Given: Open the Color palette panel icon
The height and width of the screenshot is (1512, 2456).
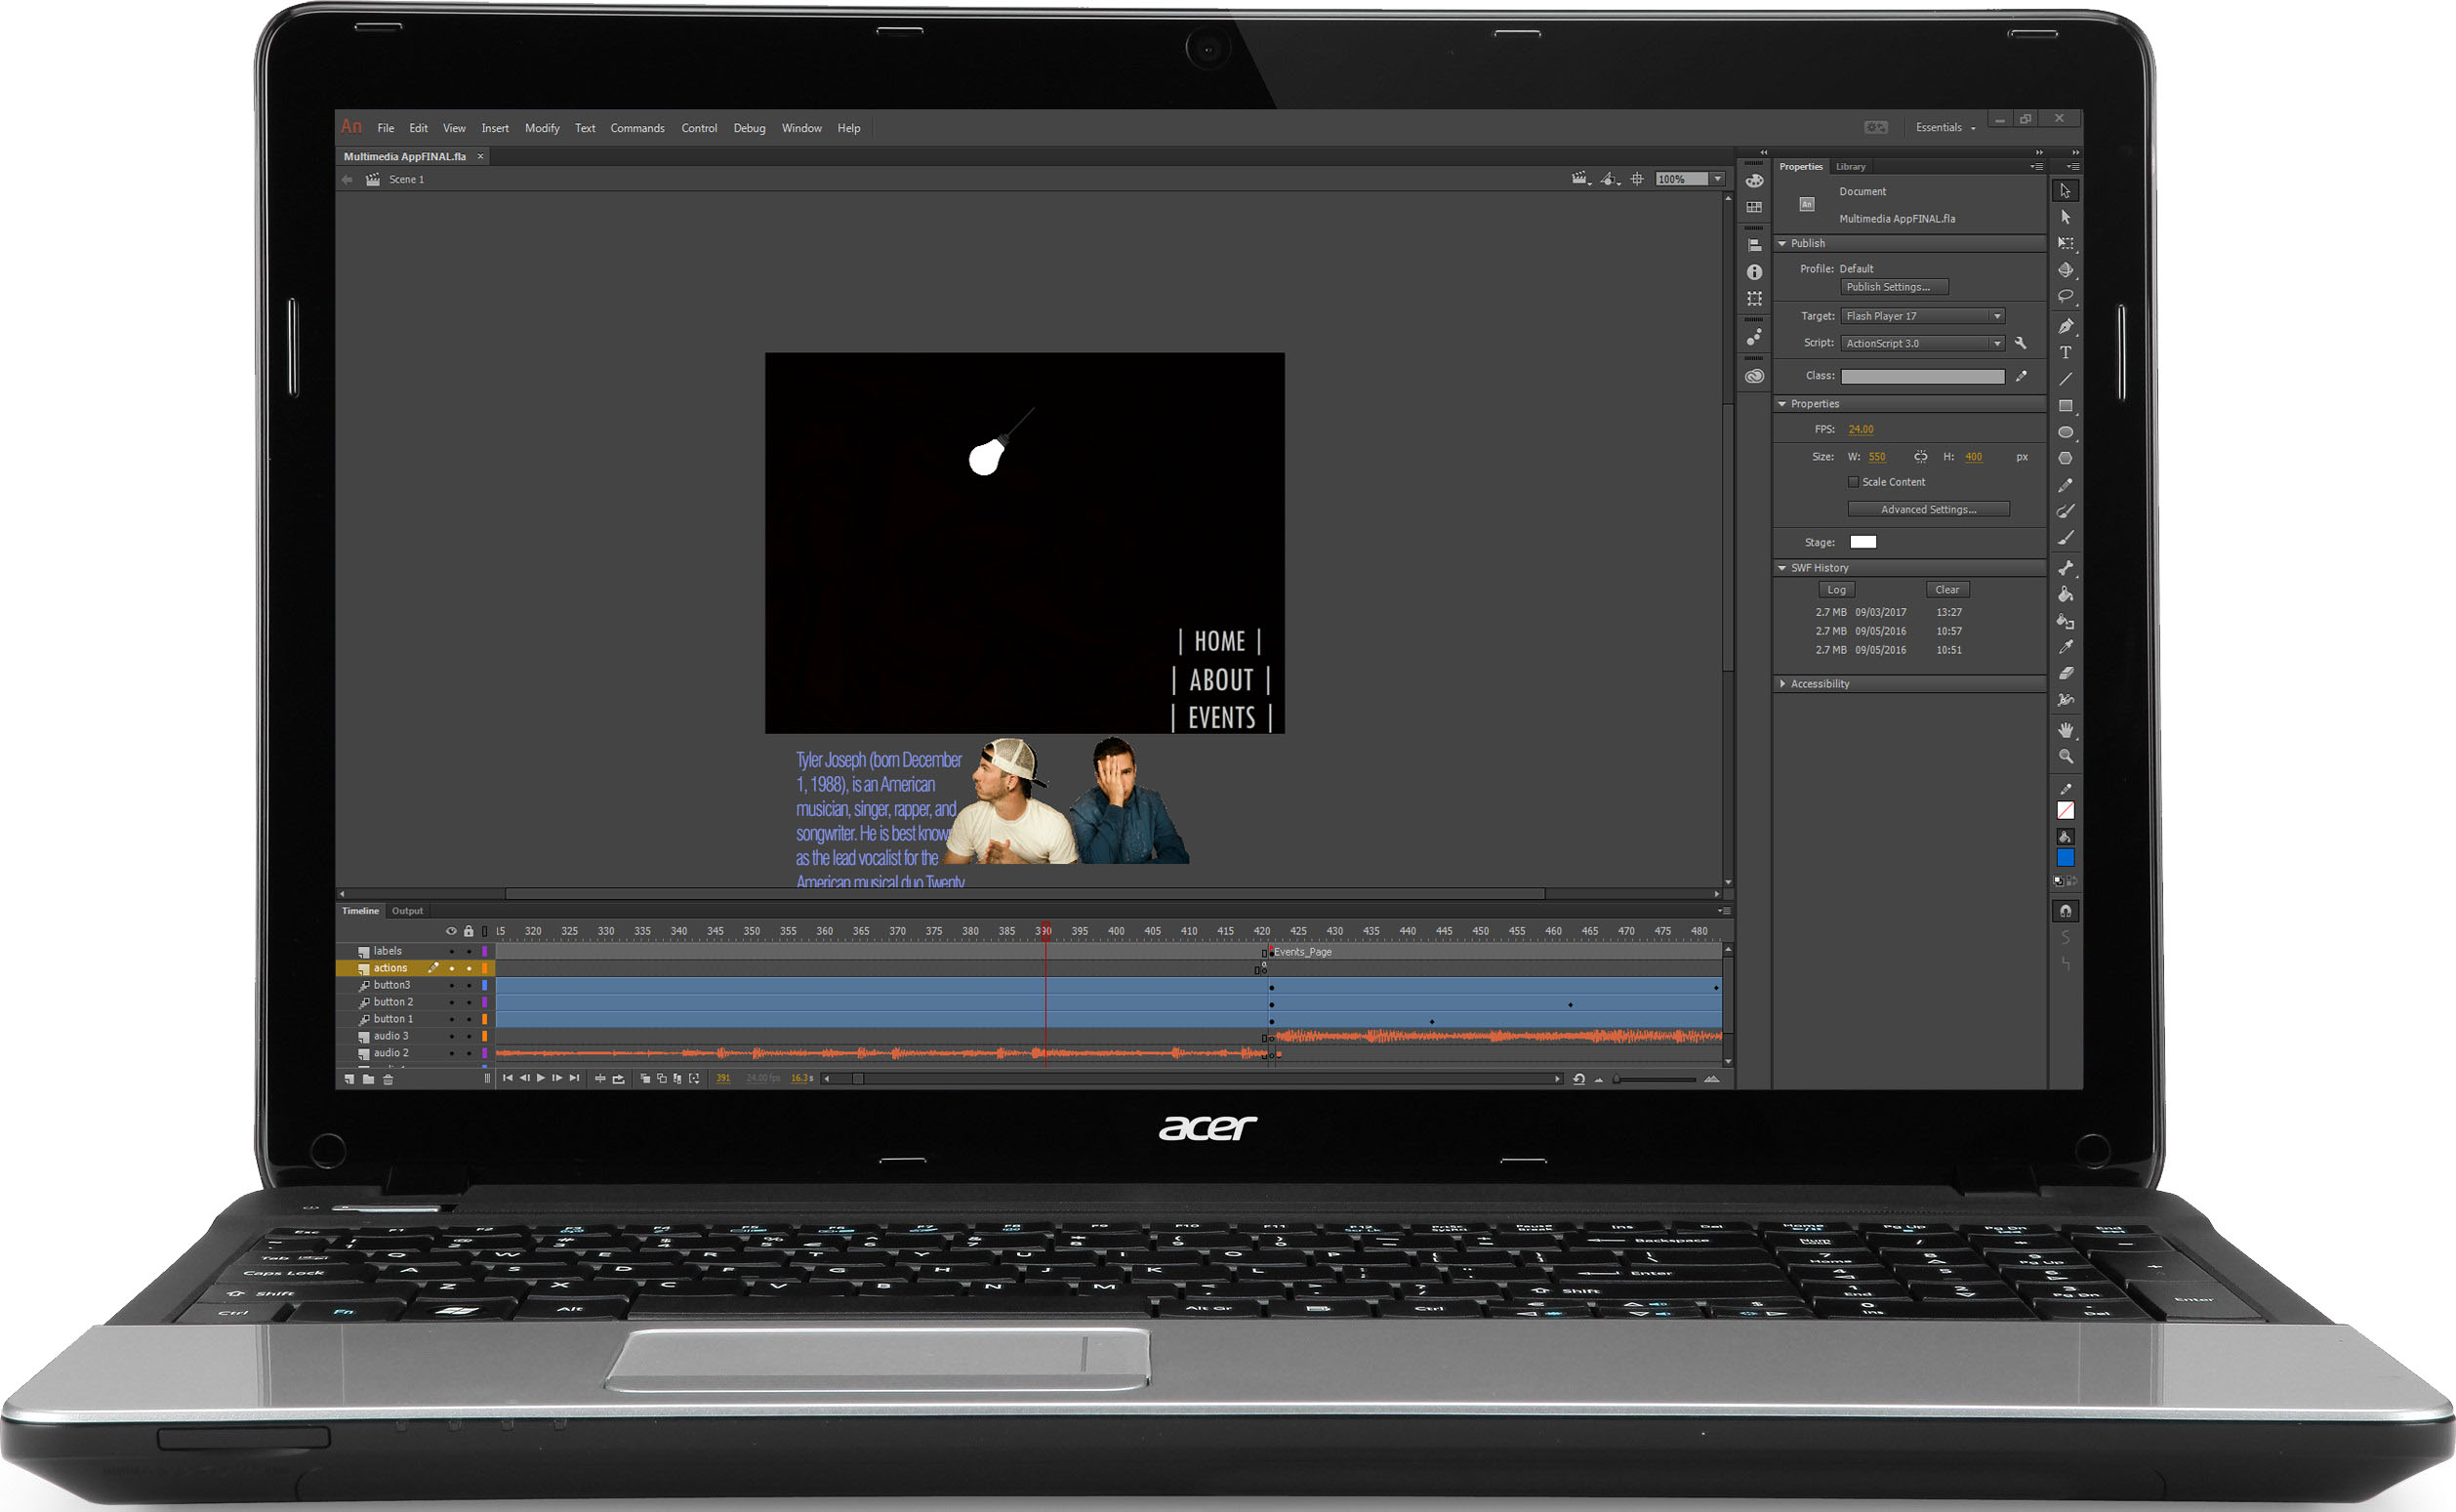Looking at the screenshot, I should coord(1754,181).
